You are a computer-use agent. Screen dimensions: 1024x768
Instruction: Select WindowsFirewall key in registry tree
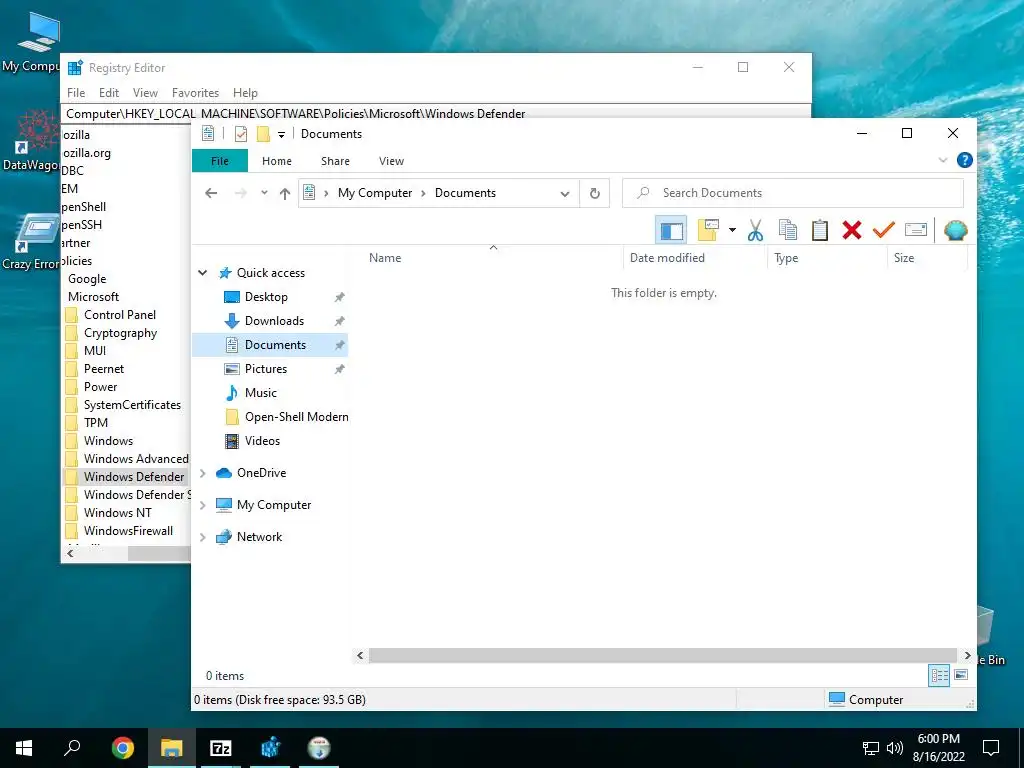tap(128, 531)
